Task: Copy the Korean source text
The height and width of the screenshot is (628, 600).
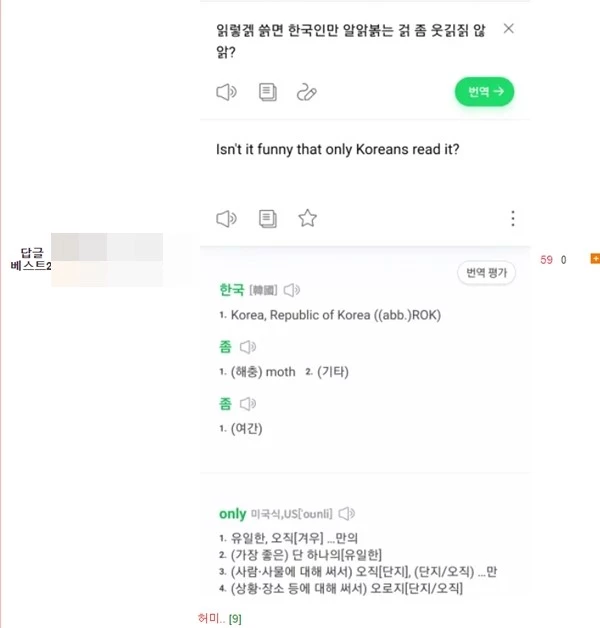Action: pos(267,93)
